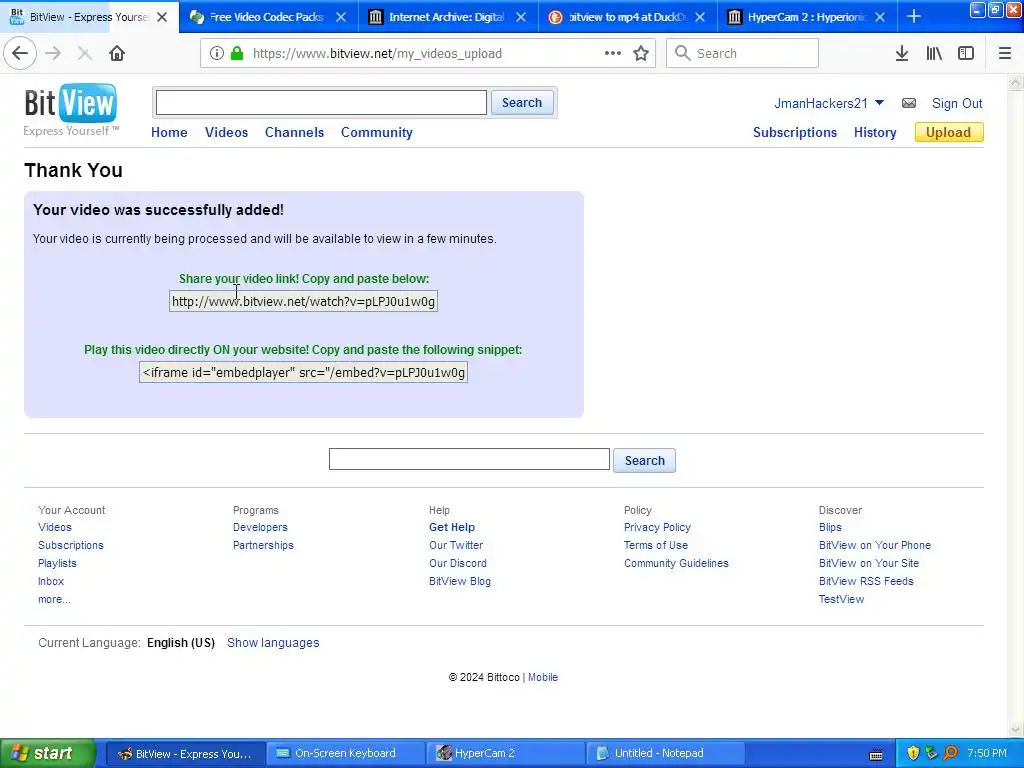
Task: Open the Firefox library icon
Action: [934, 54]
